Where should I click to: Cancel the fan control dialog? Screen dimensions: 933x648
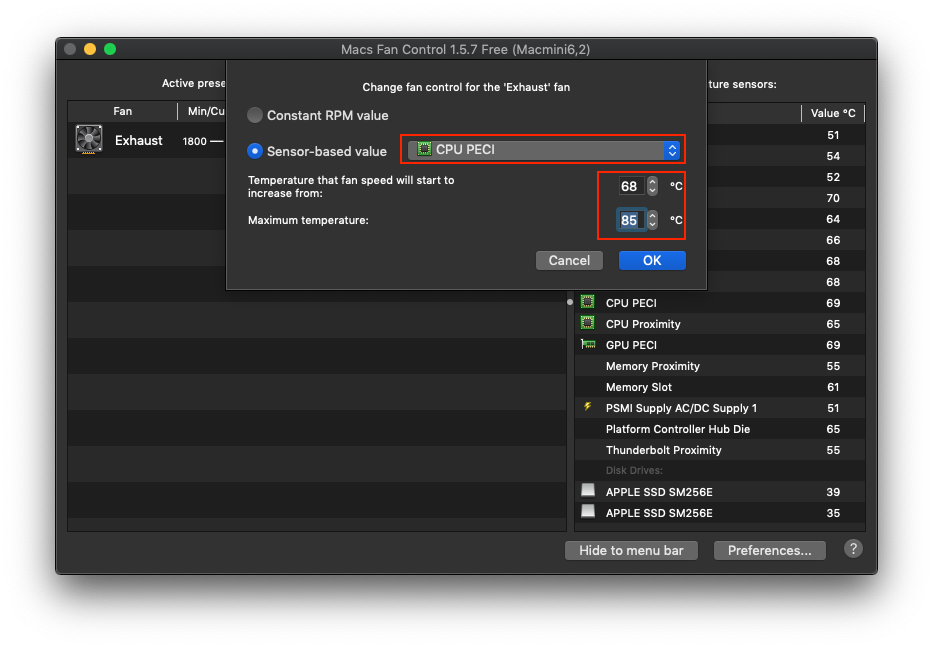pos(569,260)
